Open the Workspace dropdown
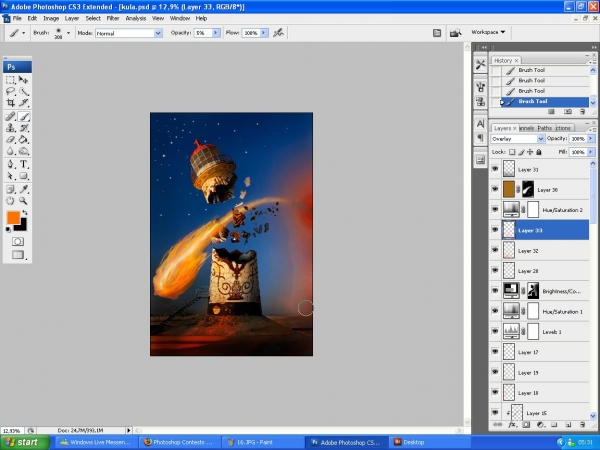 (x=488, y=32)
